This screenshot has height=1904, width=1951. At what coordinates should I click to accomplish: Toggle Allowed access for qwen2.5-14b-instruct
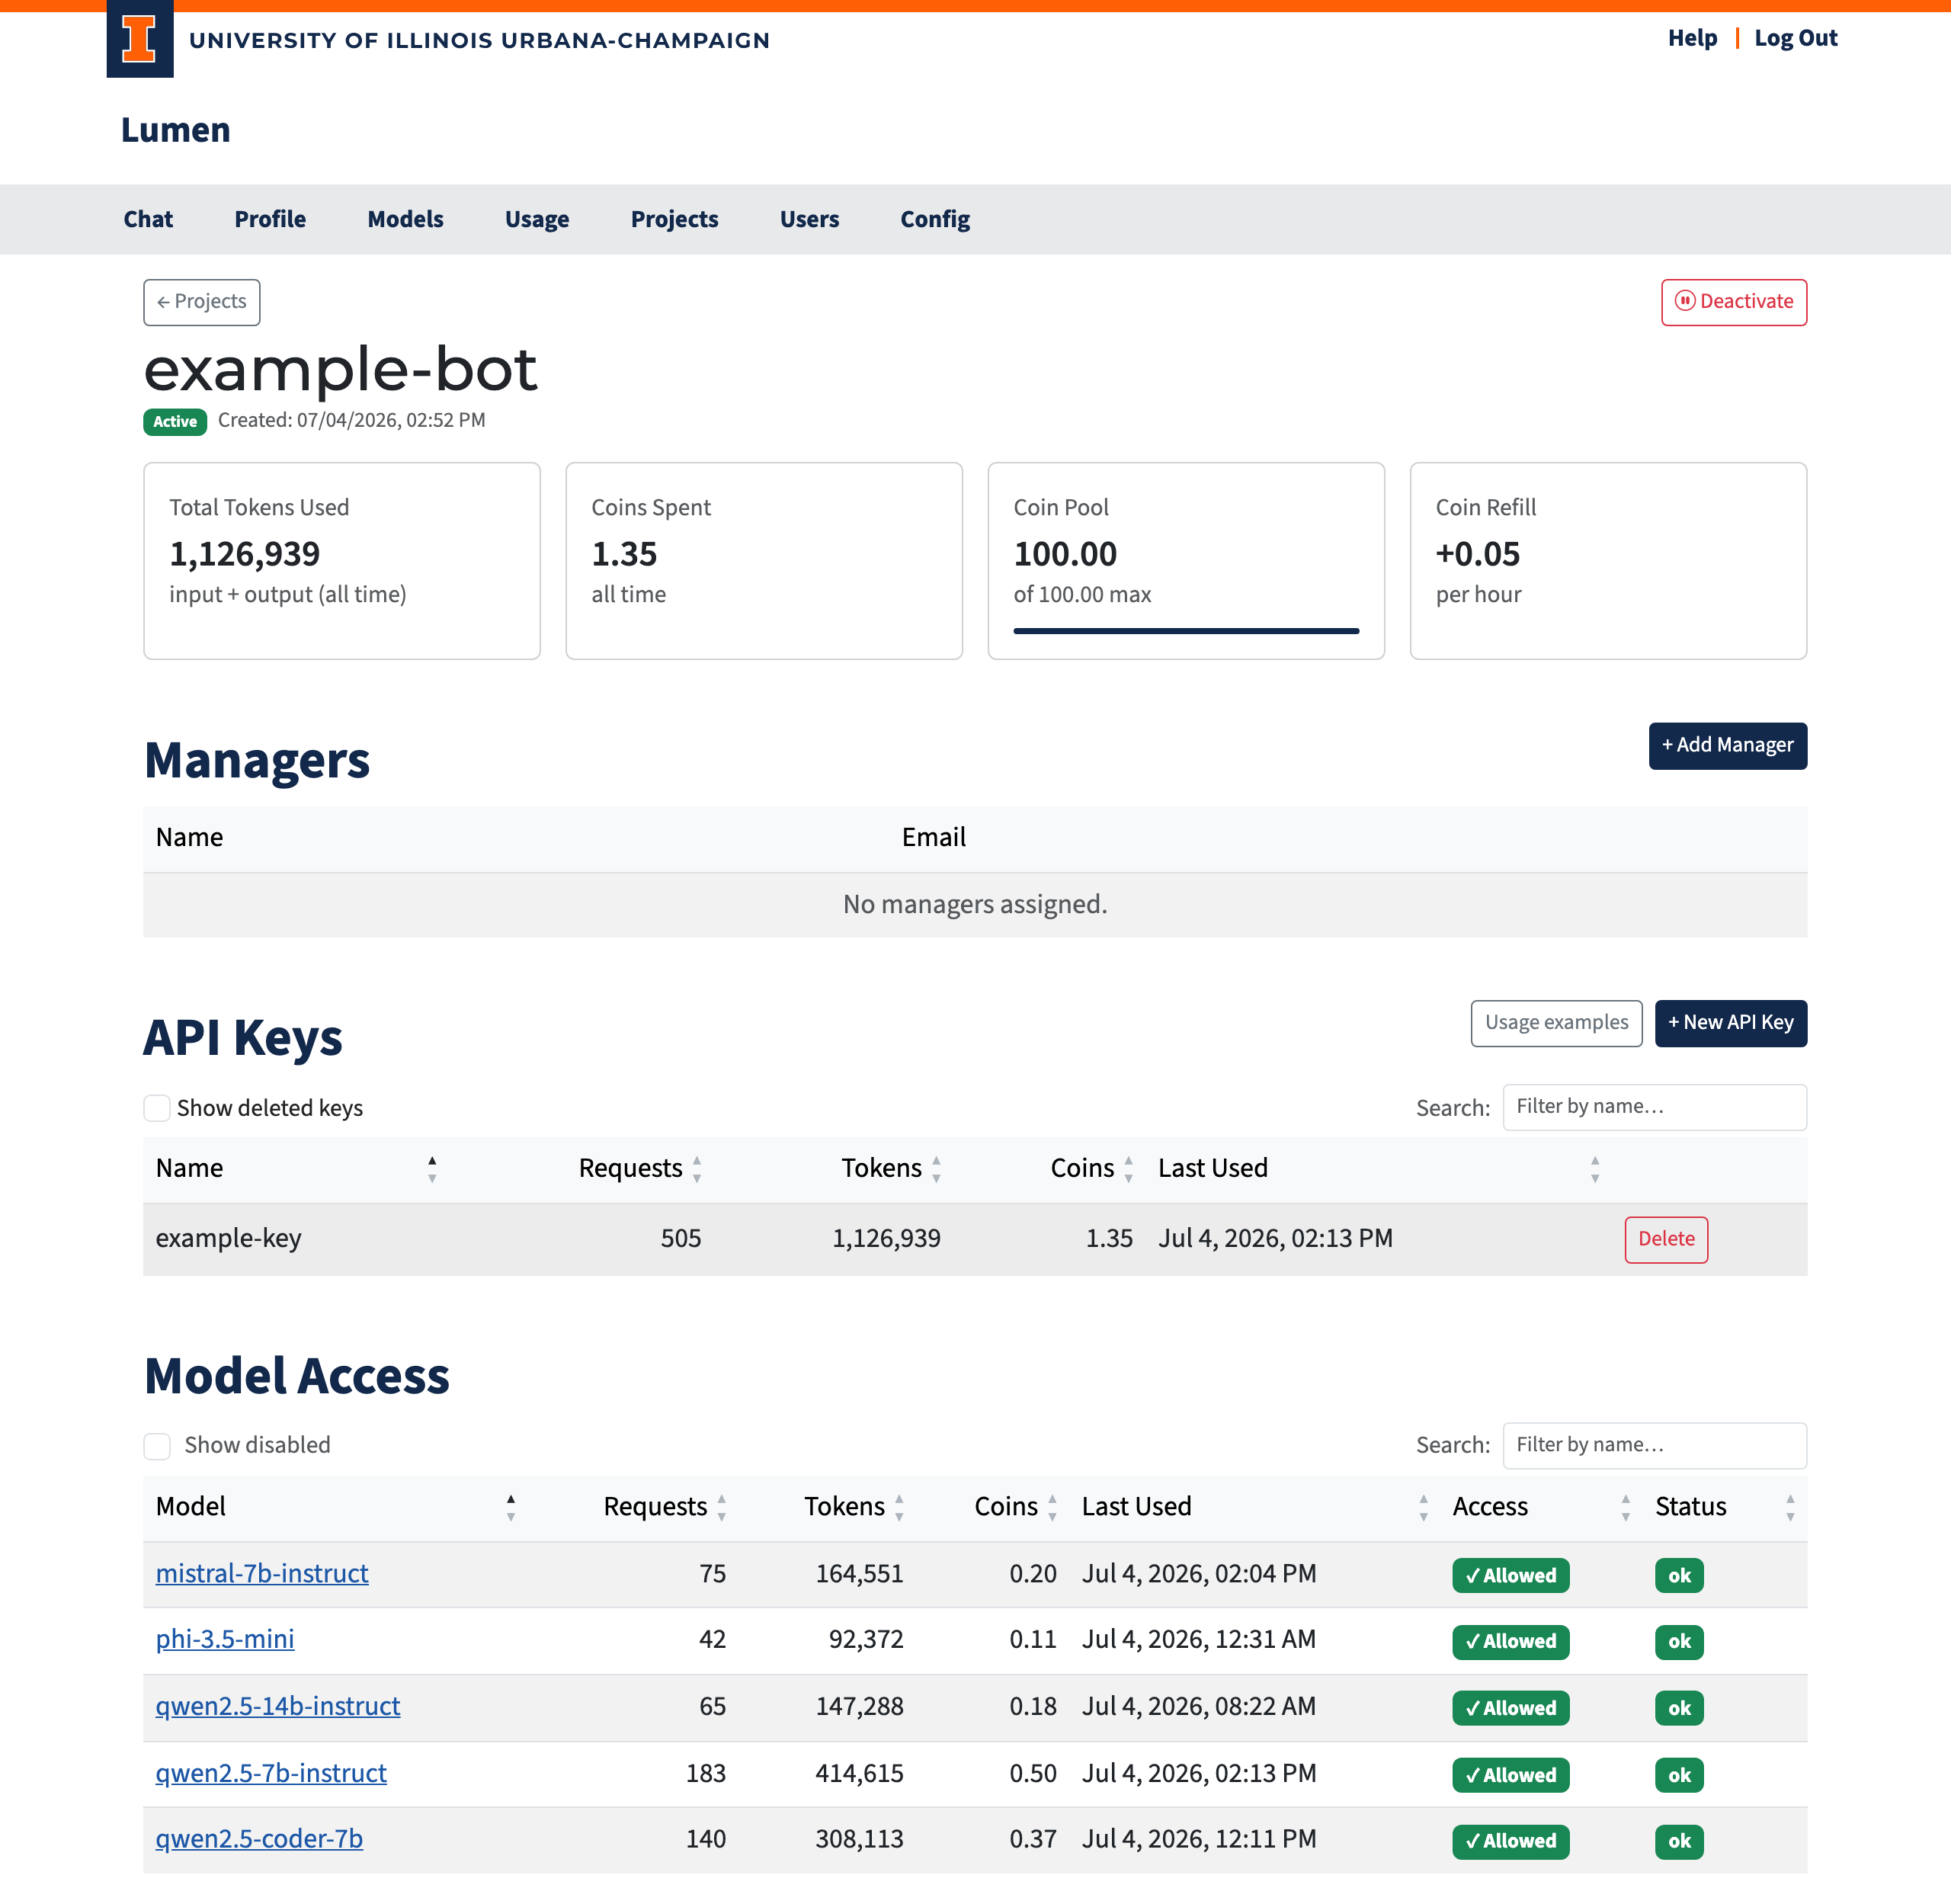tap(1510, 1708)
